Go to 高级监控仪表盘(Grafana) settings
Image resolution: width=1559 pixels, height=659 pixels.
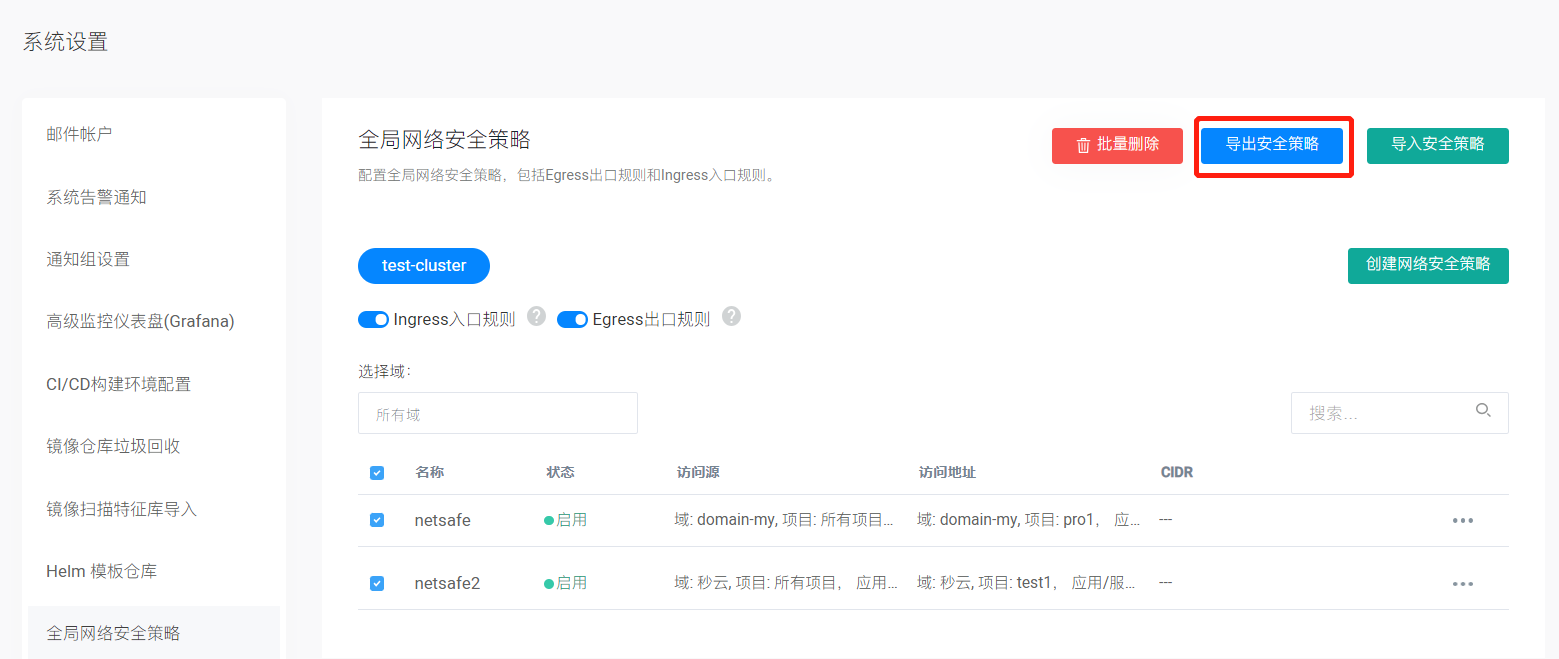[x=140, y=321]
